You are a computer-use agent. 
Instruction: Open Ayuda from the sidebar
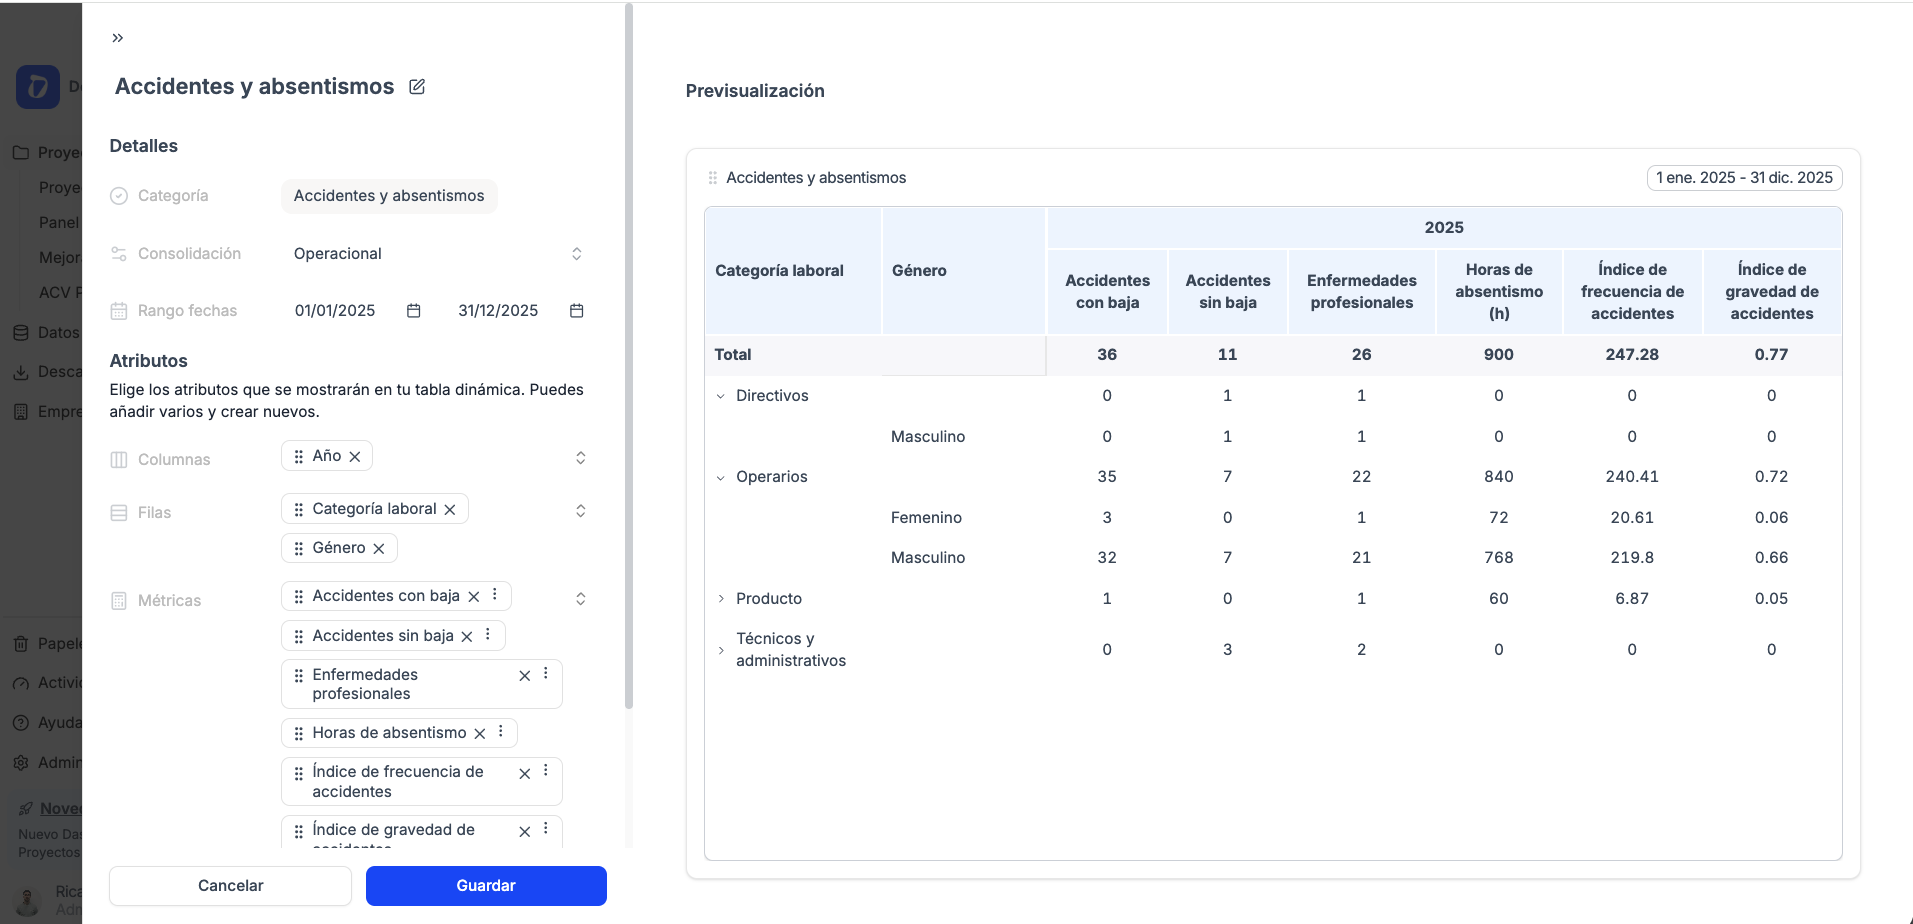(22, 722)
